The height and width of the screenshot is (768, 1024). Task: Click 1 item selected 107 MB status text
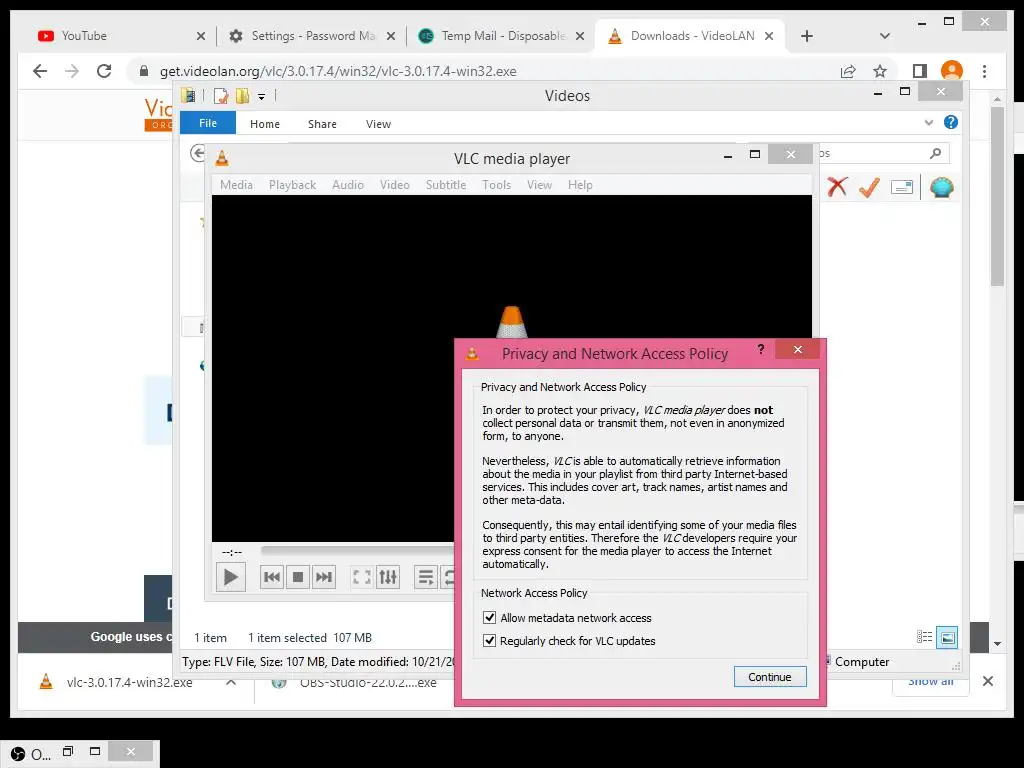click(310, 637)
